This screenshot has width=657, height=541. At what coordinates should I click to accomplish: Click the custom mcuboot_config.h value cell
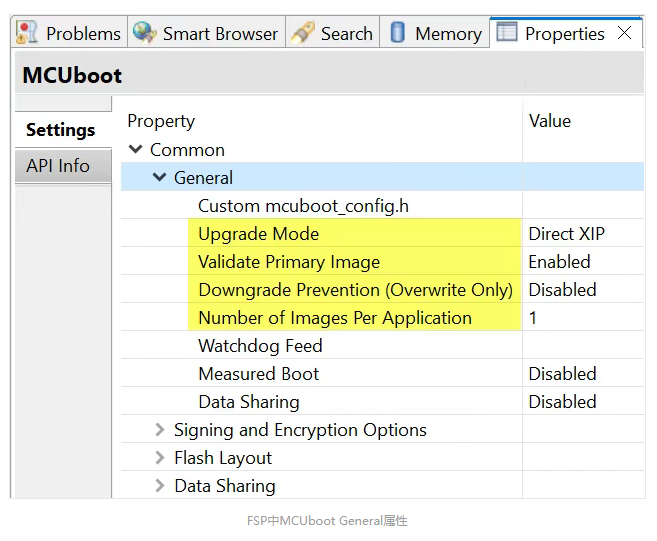click(x=583, y=206)
